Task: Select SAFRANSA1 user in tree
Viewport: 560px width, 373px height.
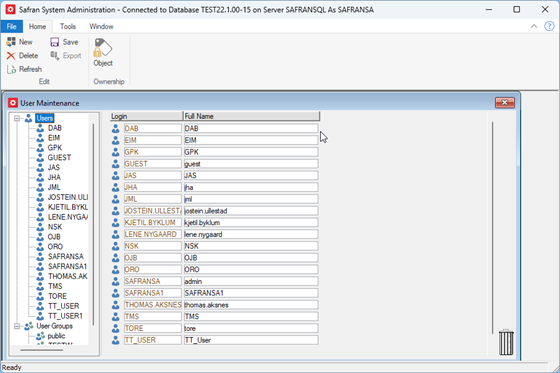Action: tap(68, 267)
